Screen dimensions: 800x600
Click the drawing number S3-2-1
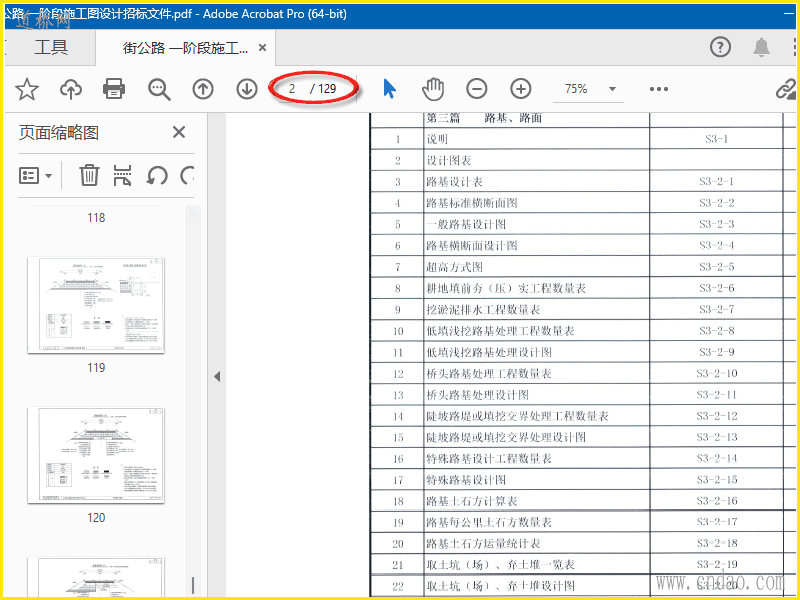tap(716, 181)
